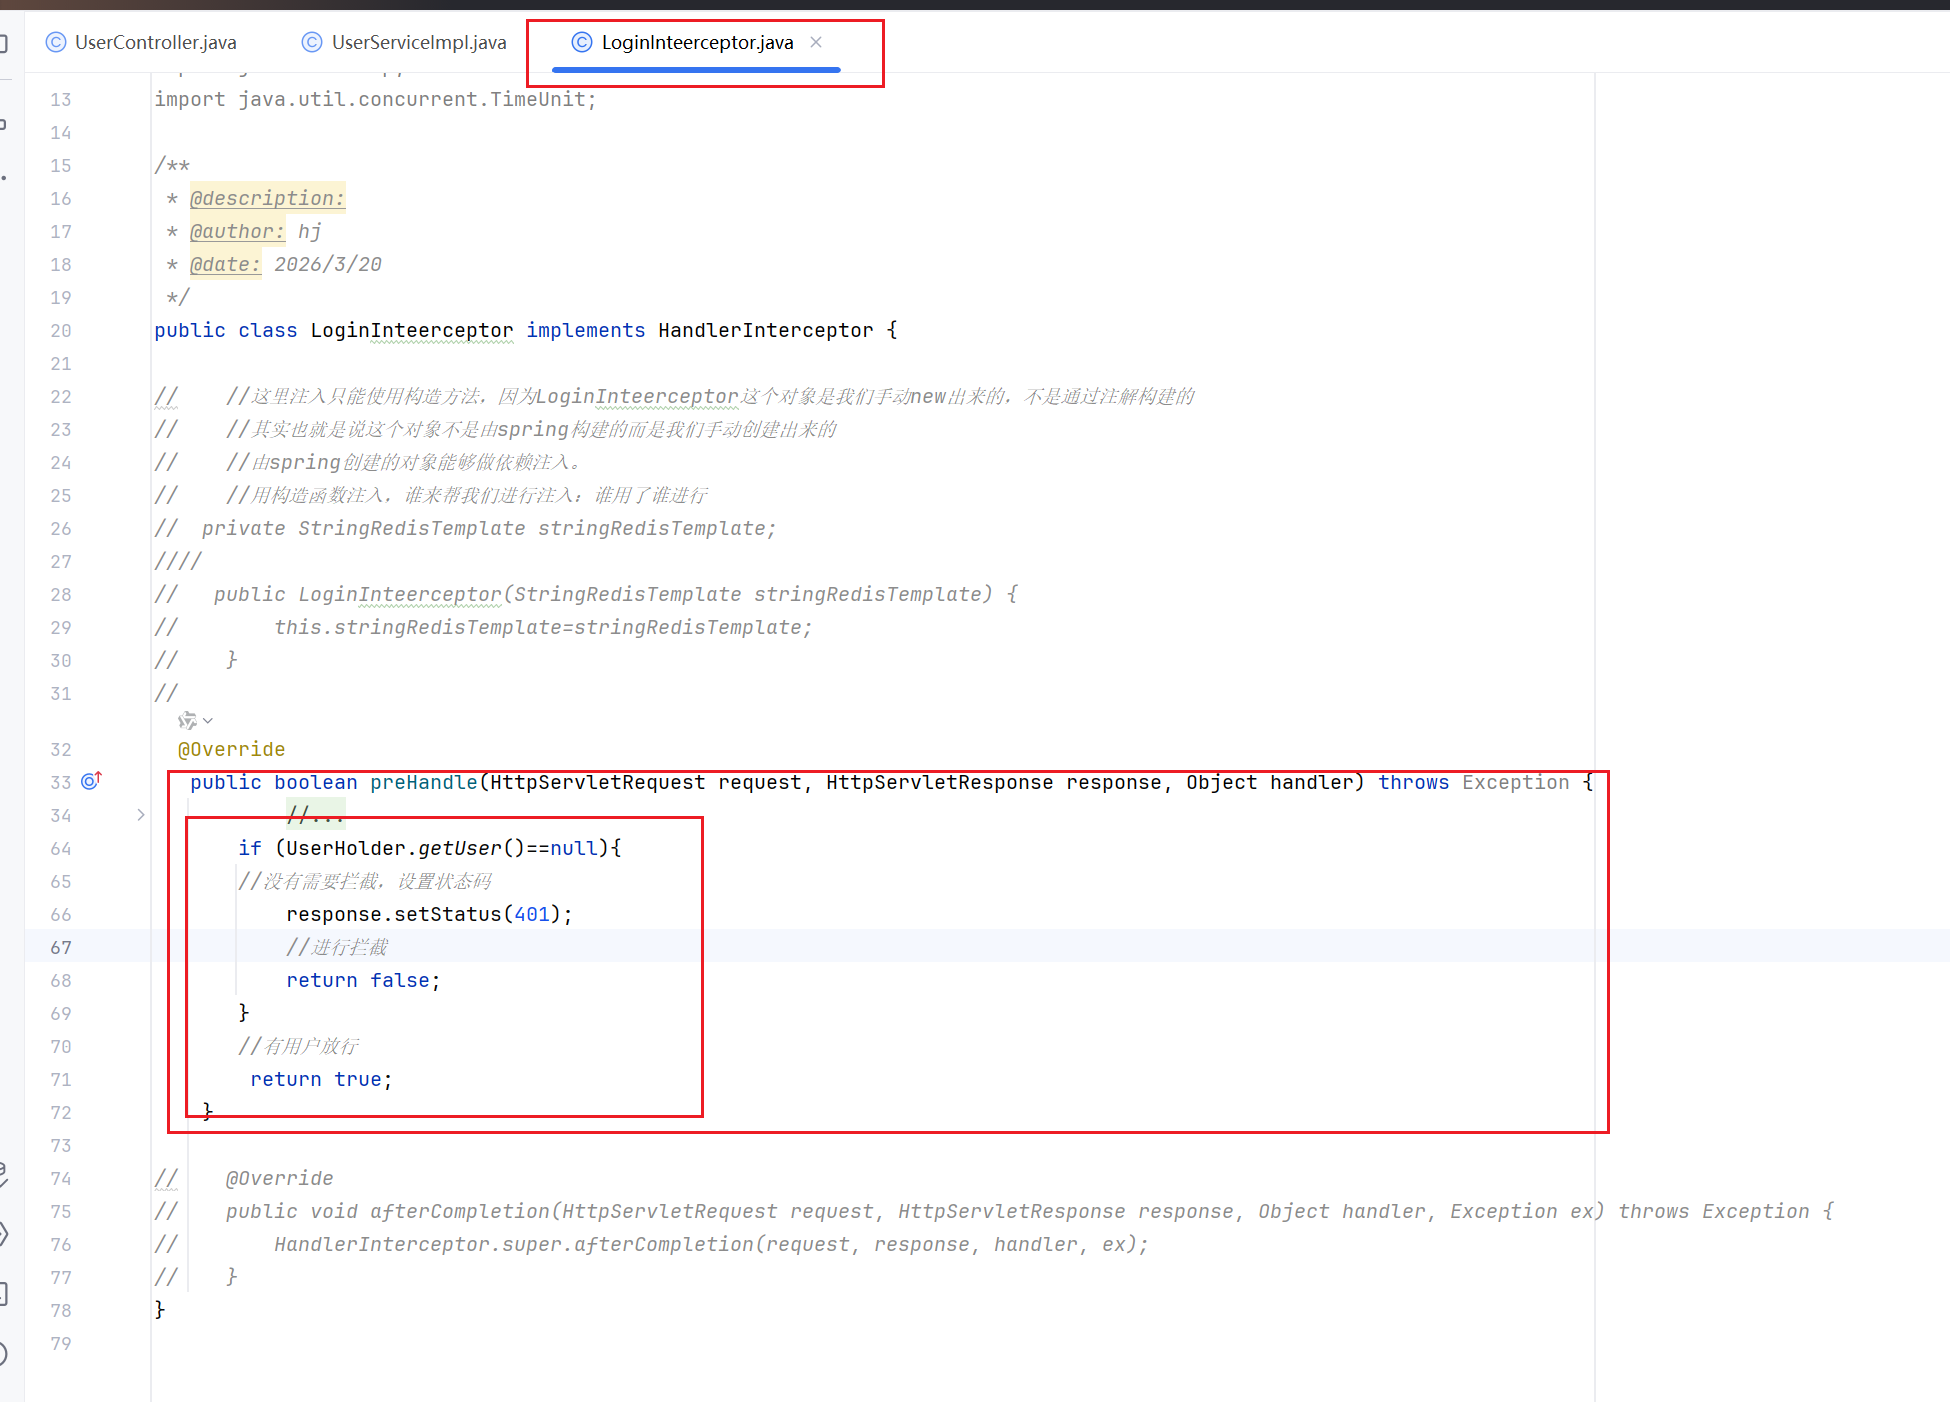Click the class icon on UserServiceImpl.java tab

click(312, 42)
